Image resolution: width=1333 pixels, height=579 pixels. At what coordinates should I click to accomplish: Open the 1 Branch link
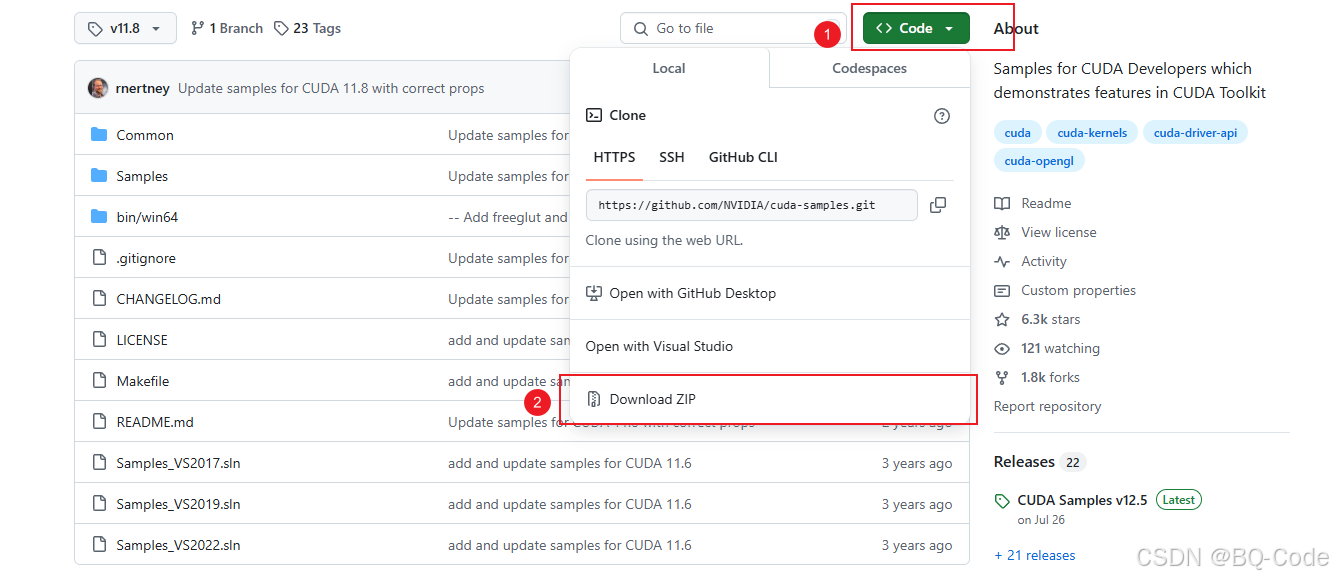[226, 28]
